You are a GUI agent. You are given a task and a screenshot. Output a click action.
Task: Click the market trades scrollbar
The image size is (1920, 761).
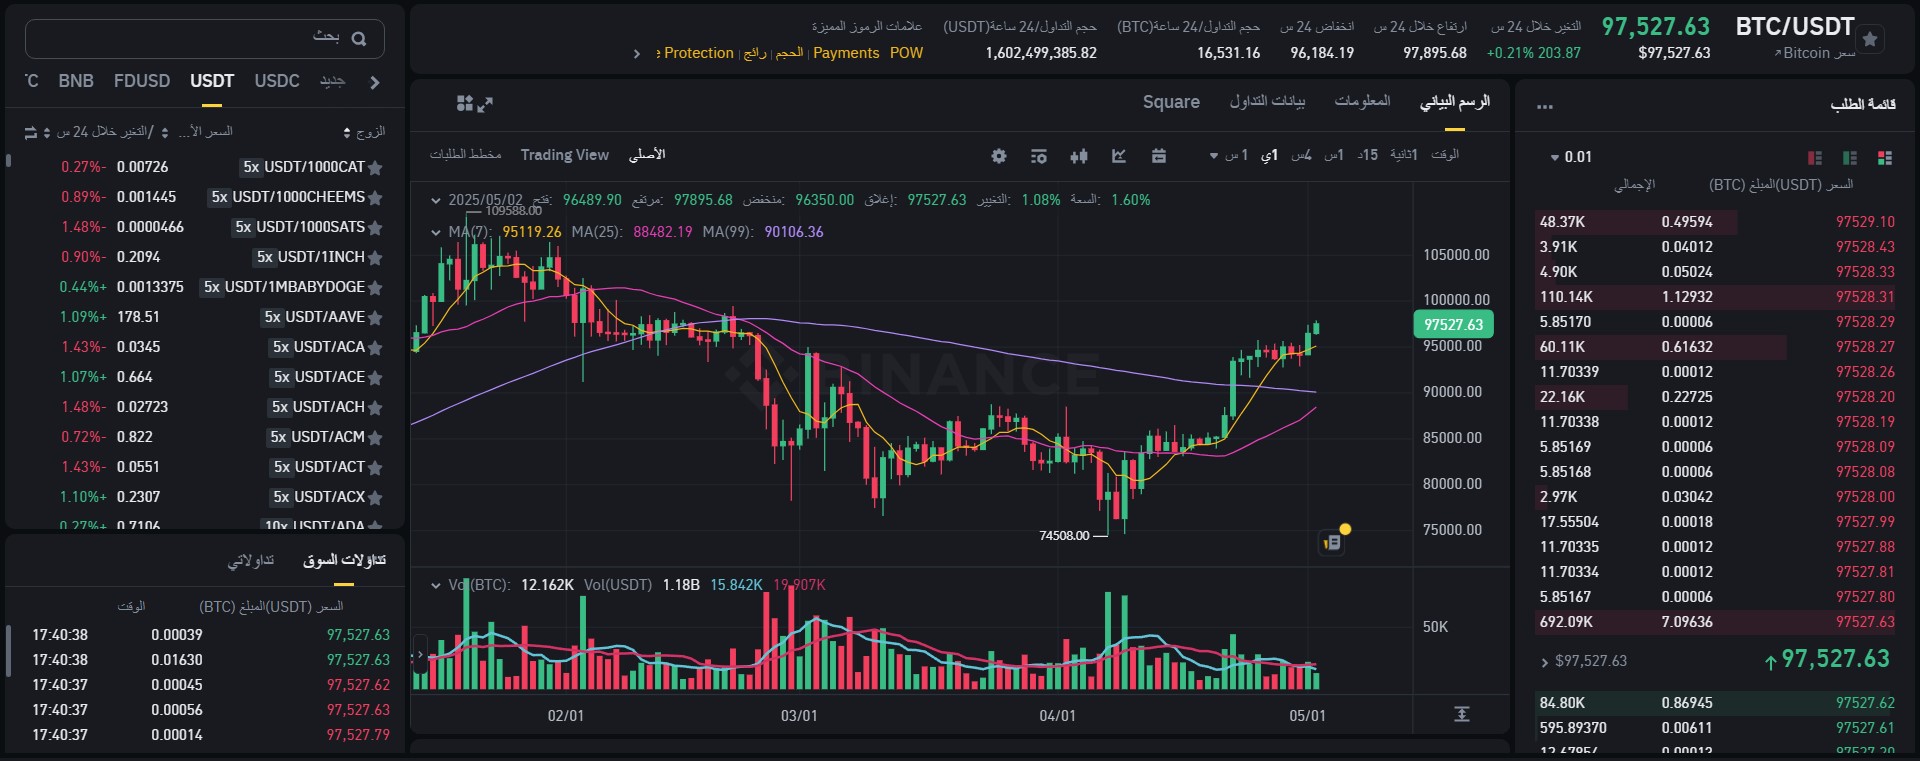[9, 652]
